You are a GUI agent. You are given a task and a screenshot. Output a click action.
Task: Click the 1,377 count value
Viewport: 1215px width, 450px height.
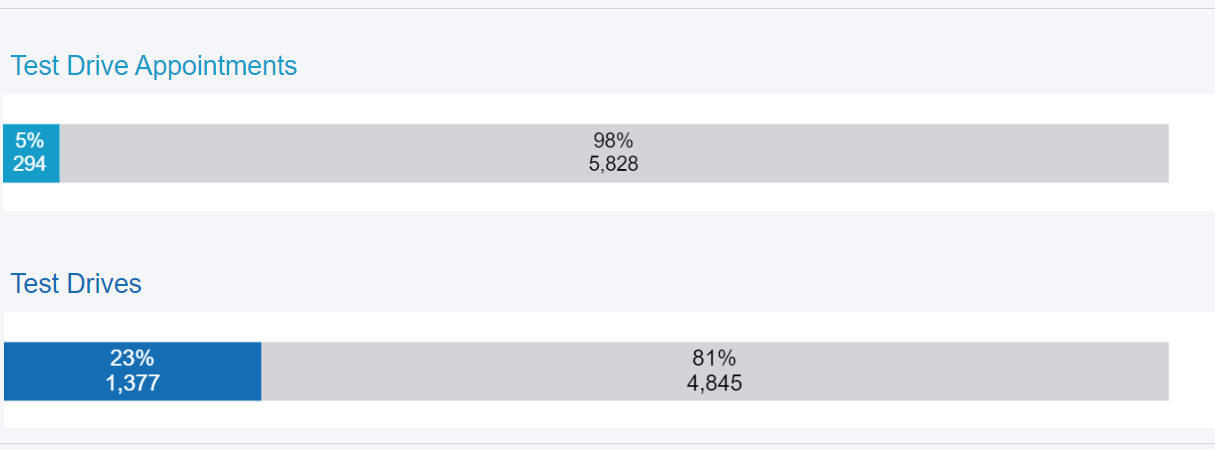point(132,382)
